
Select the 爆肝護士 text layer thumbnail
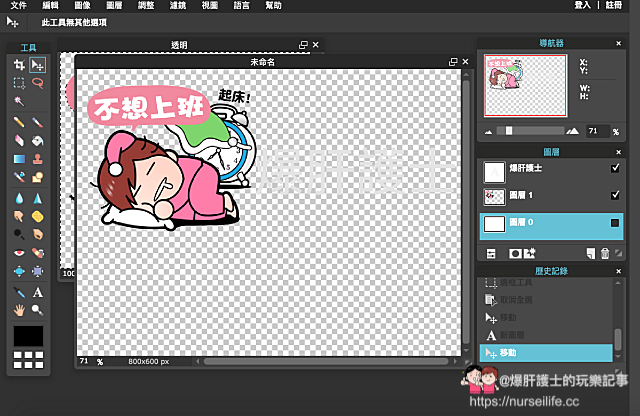pos(494,172)
